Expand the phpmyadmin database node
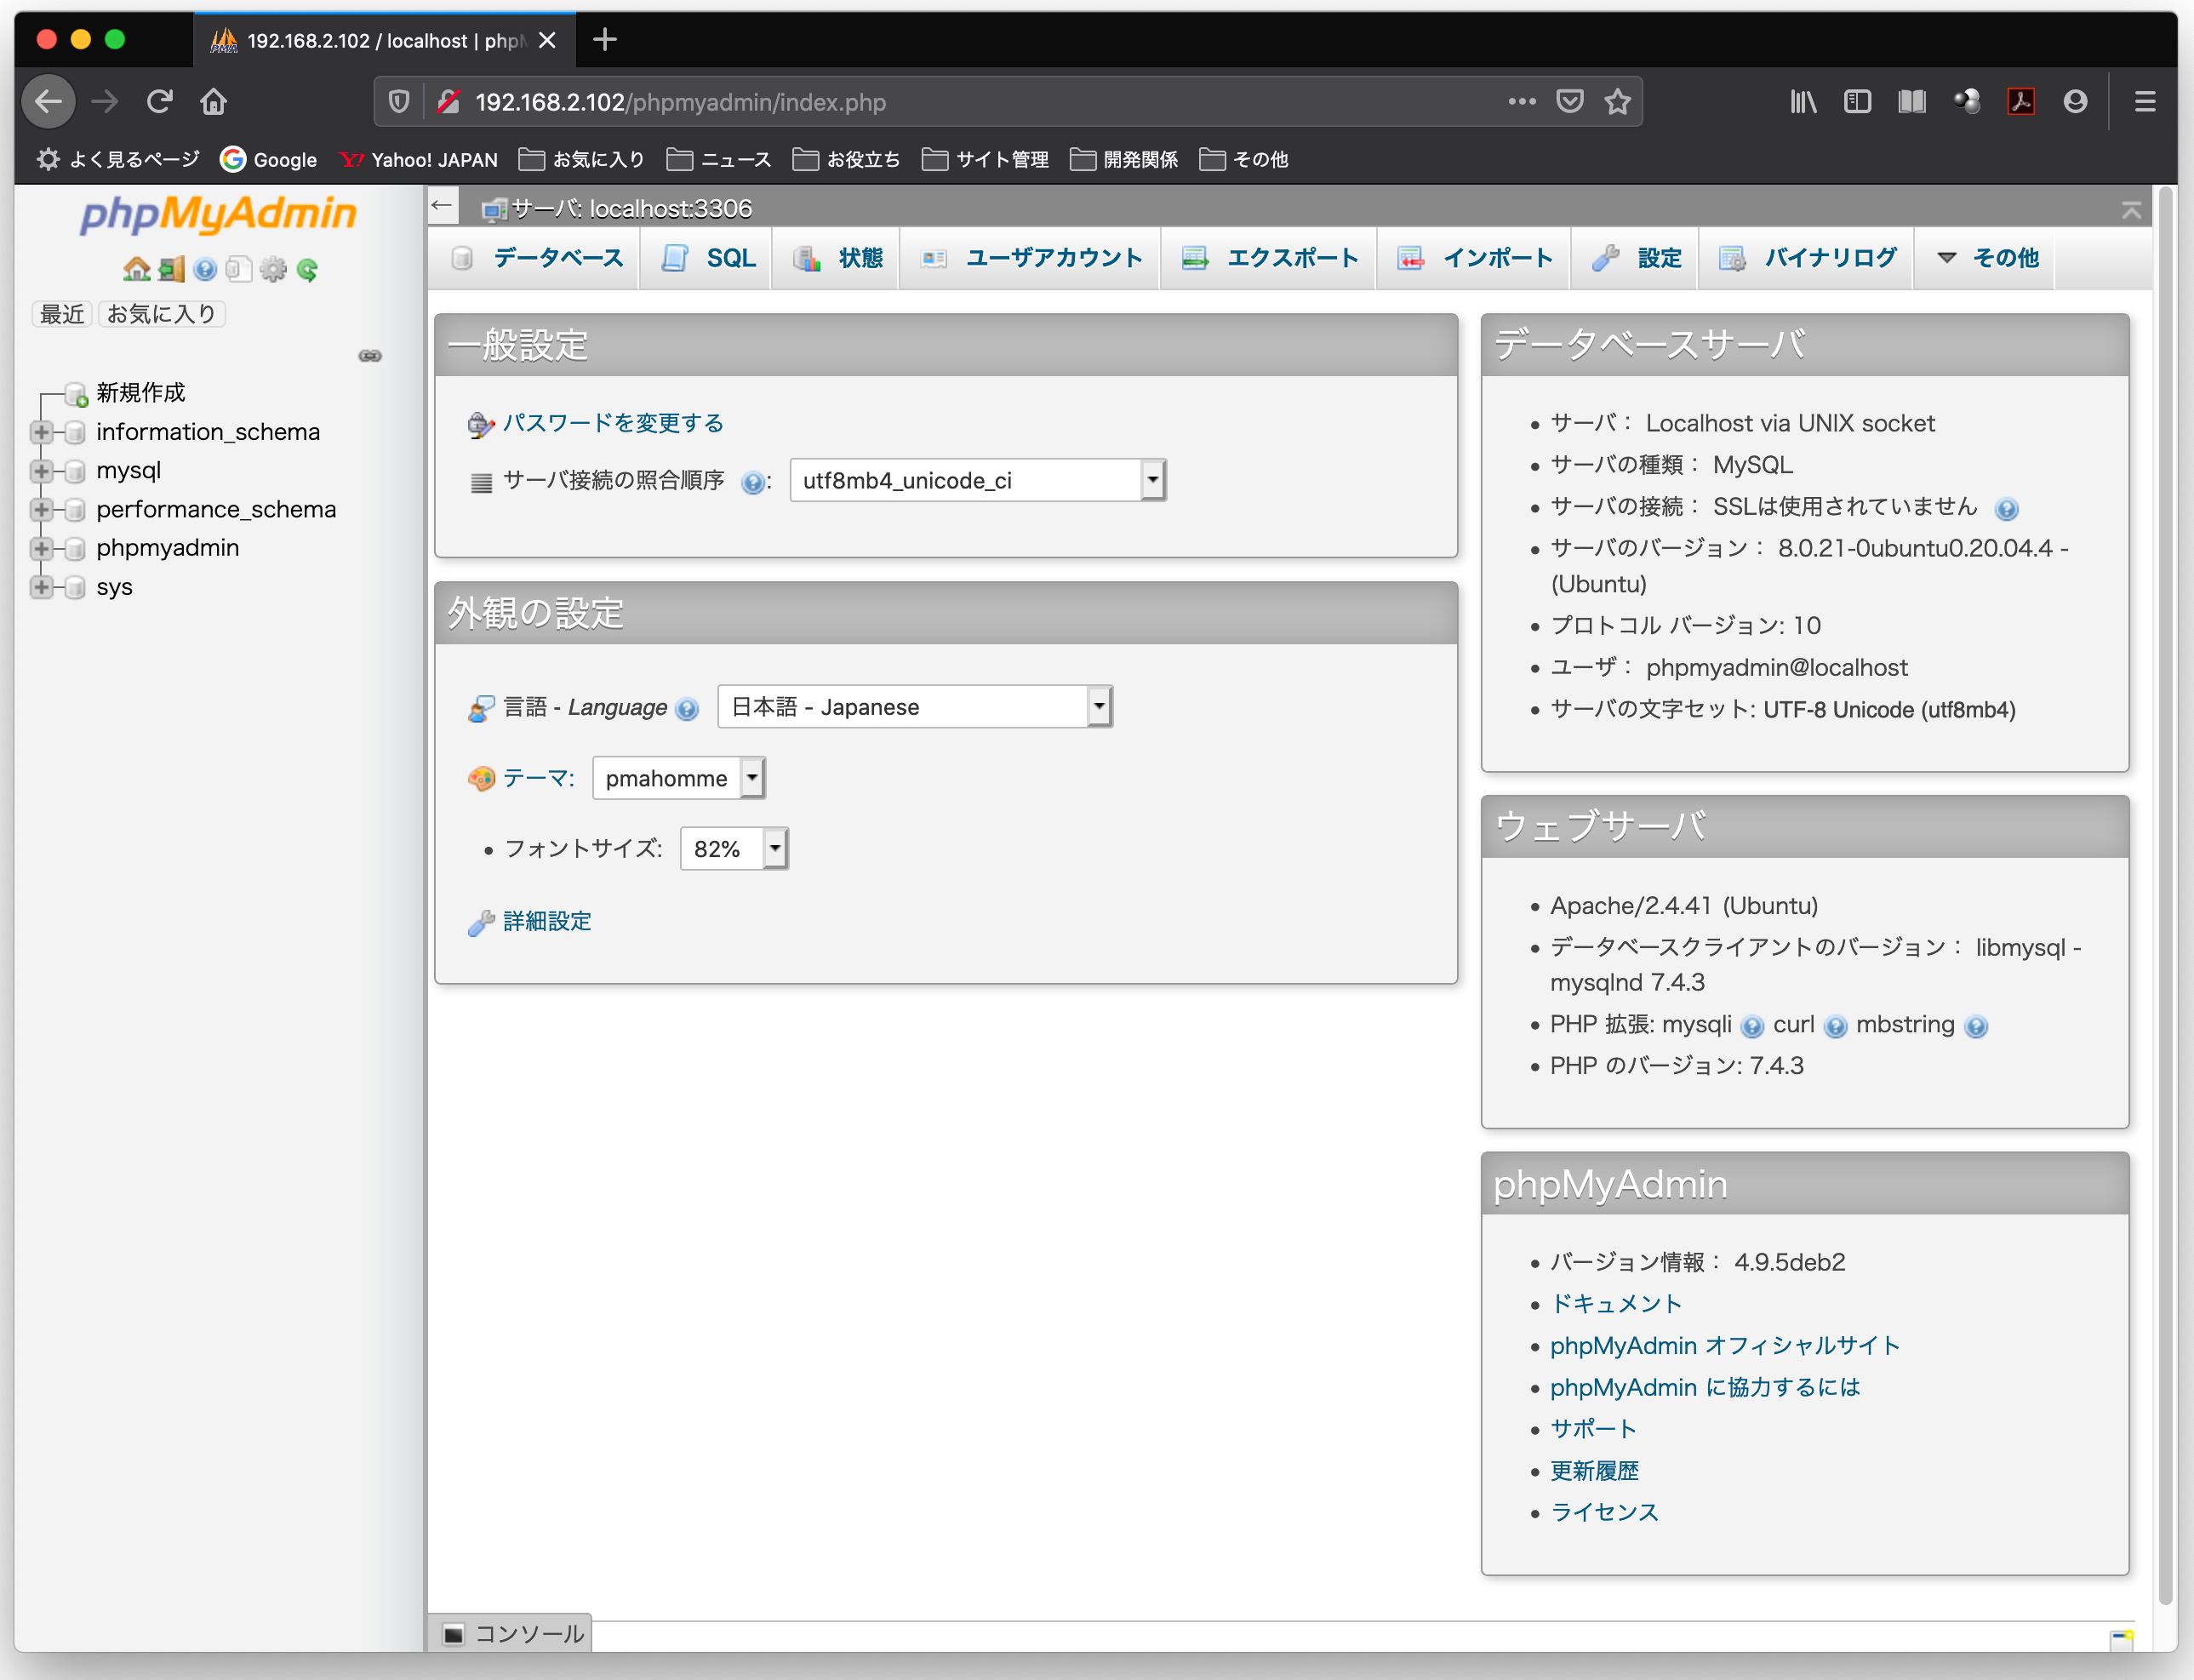 [x=41, y=548]
